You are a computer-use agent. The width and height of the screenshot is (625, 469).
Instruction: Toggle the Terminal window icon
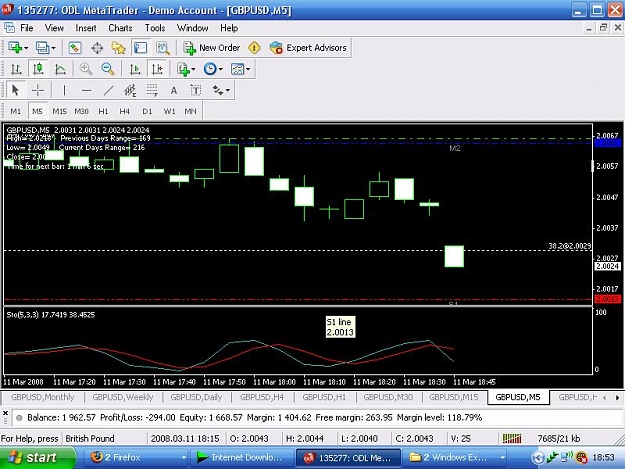[x=140, y=48]
